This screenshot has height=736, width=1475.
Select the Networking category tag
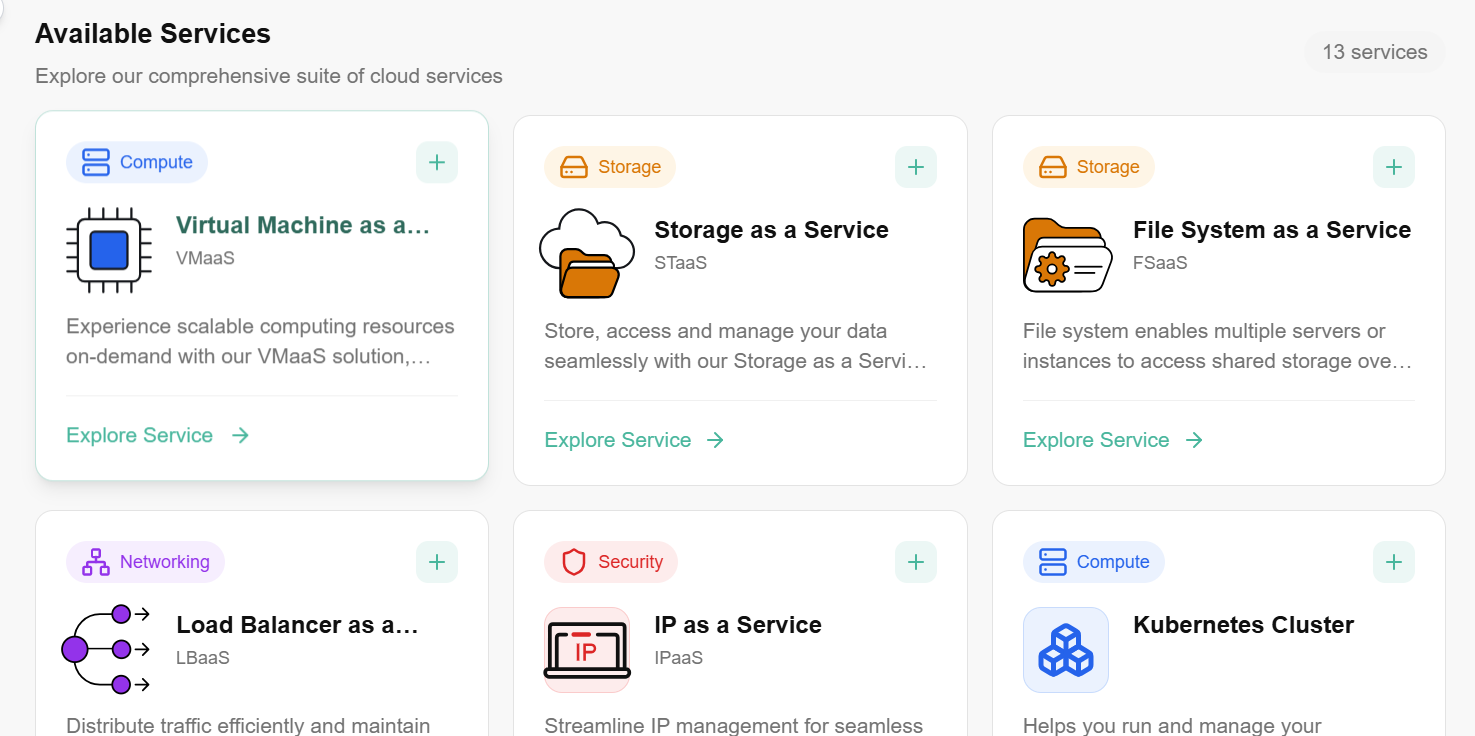146,562
